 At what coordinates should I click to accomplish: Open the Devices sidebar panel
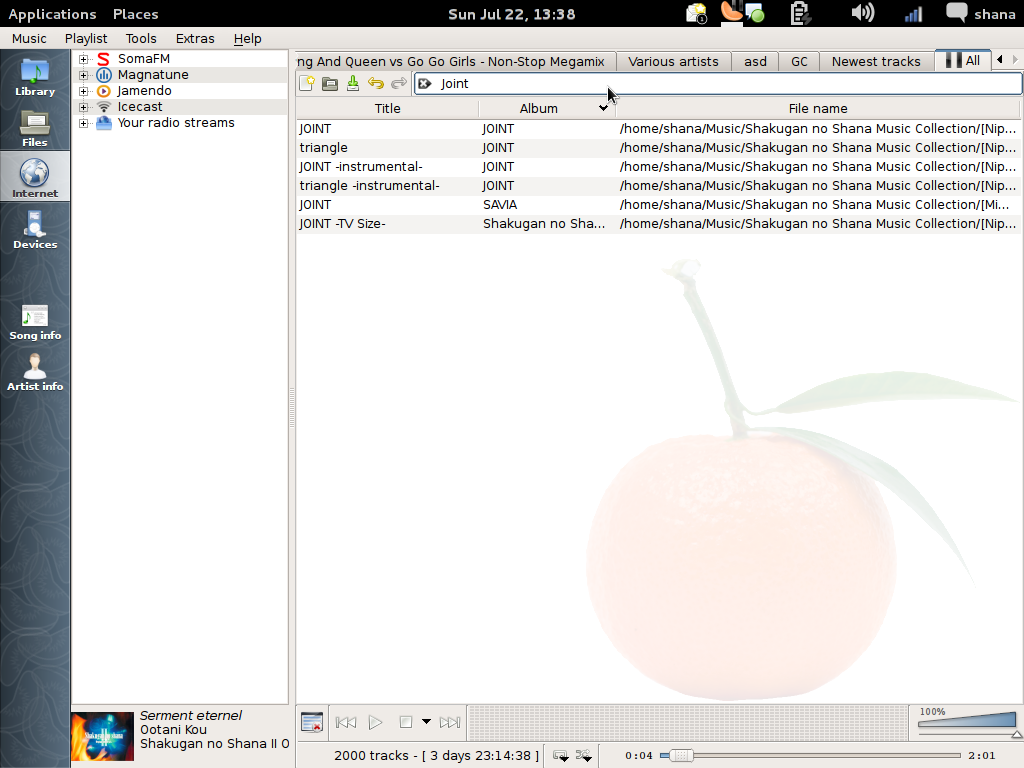pyautogui.click(x=35, y=229)
